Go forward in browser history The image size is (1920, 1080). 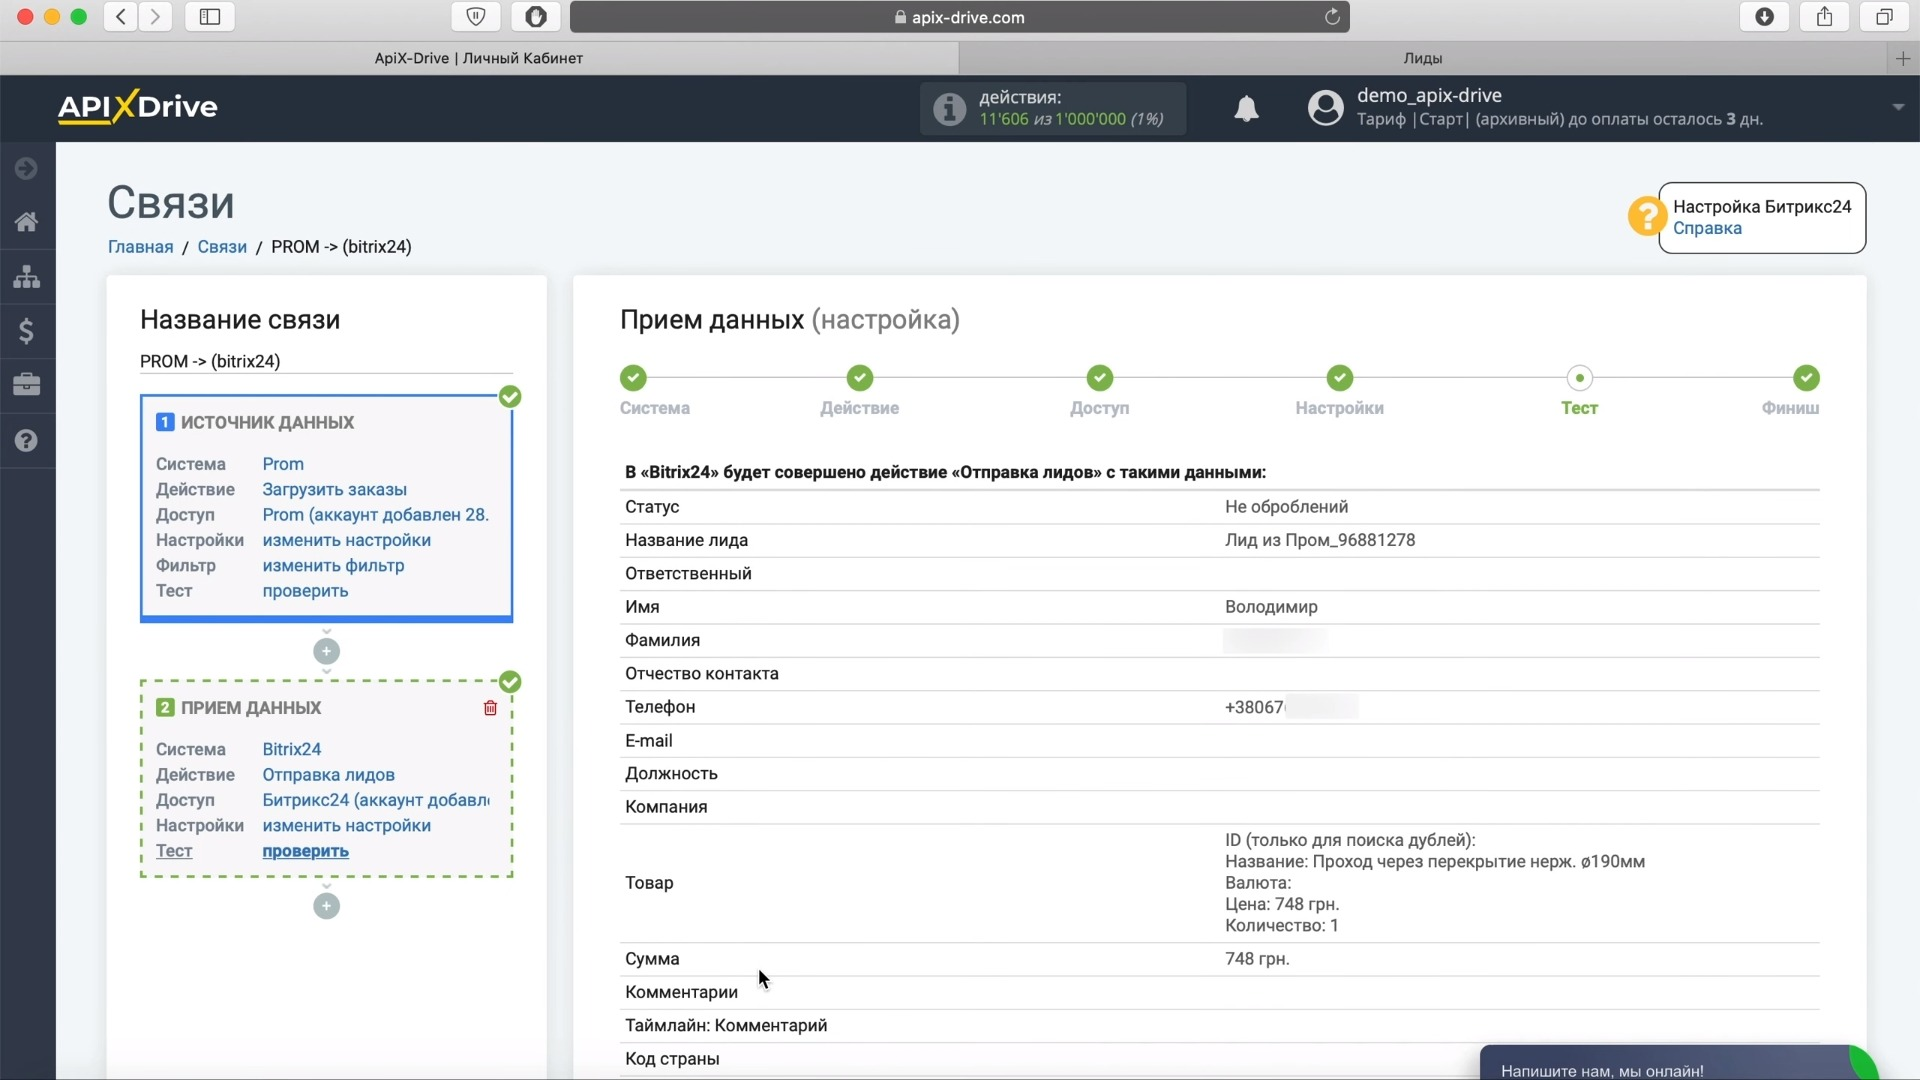click(x=156, y=17)
